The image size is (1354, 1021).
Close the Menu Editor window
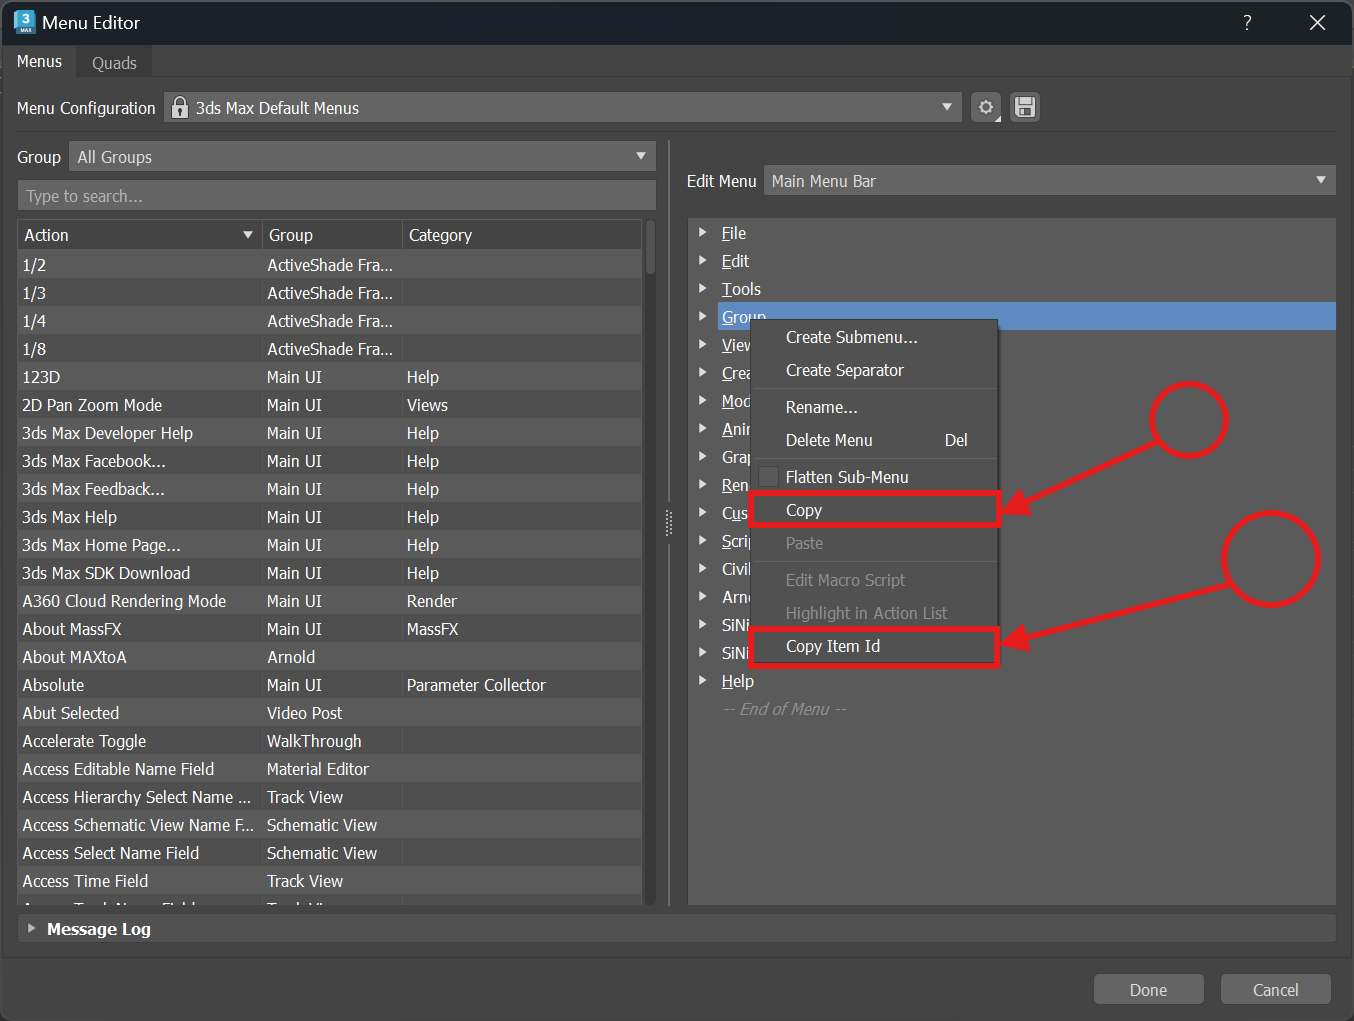[x=1317, y=22]
